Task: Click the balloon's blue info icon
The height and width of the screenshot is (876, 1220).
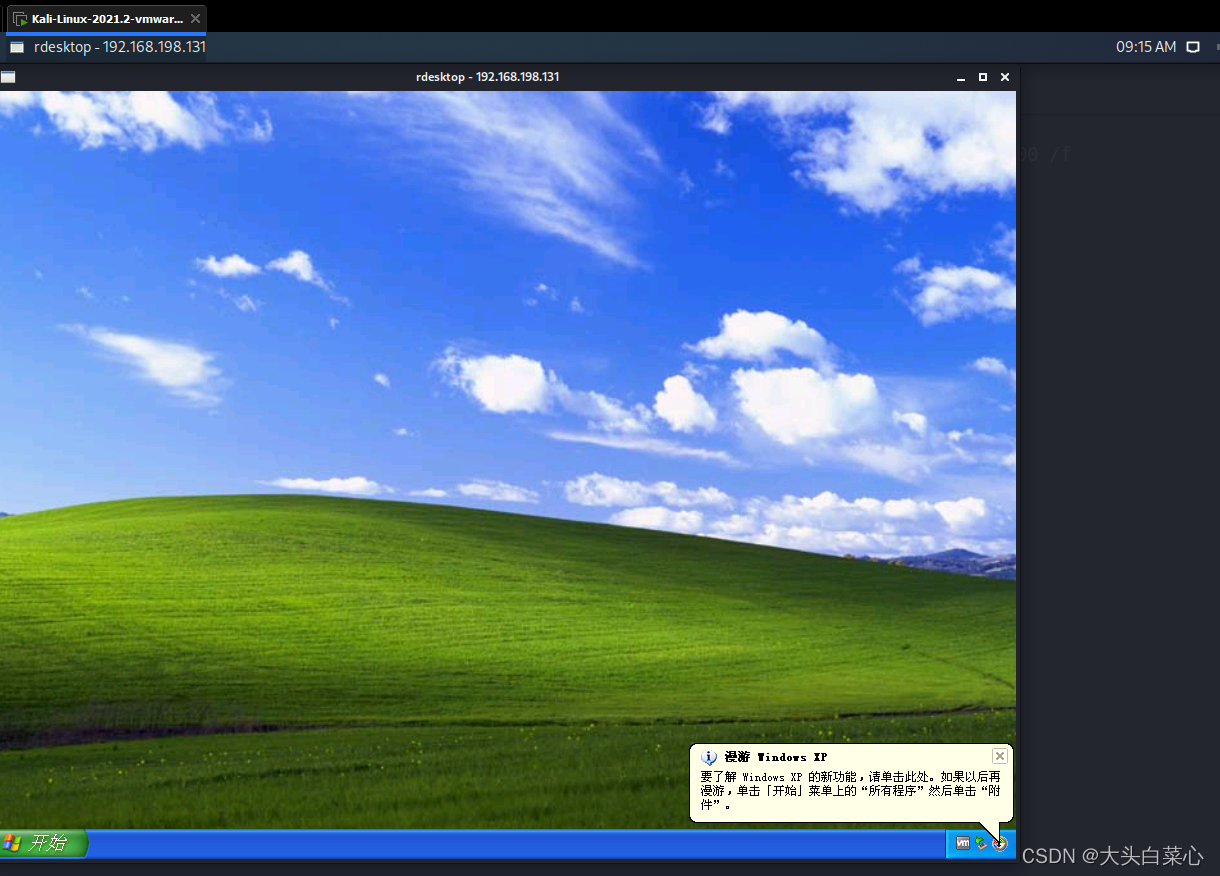Action: [709, 758]
